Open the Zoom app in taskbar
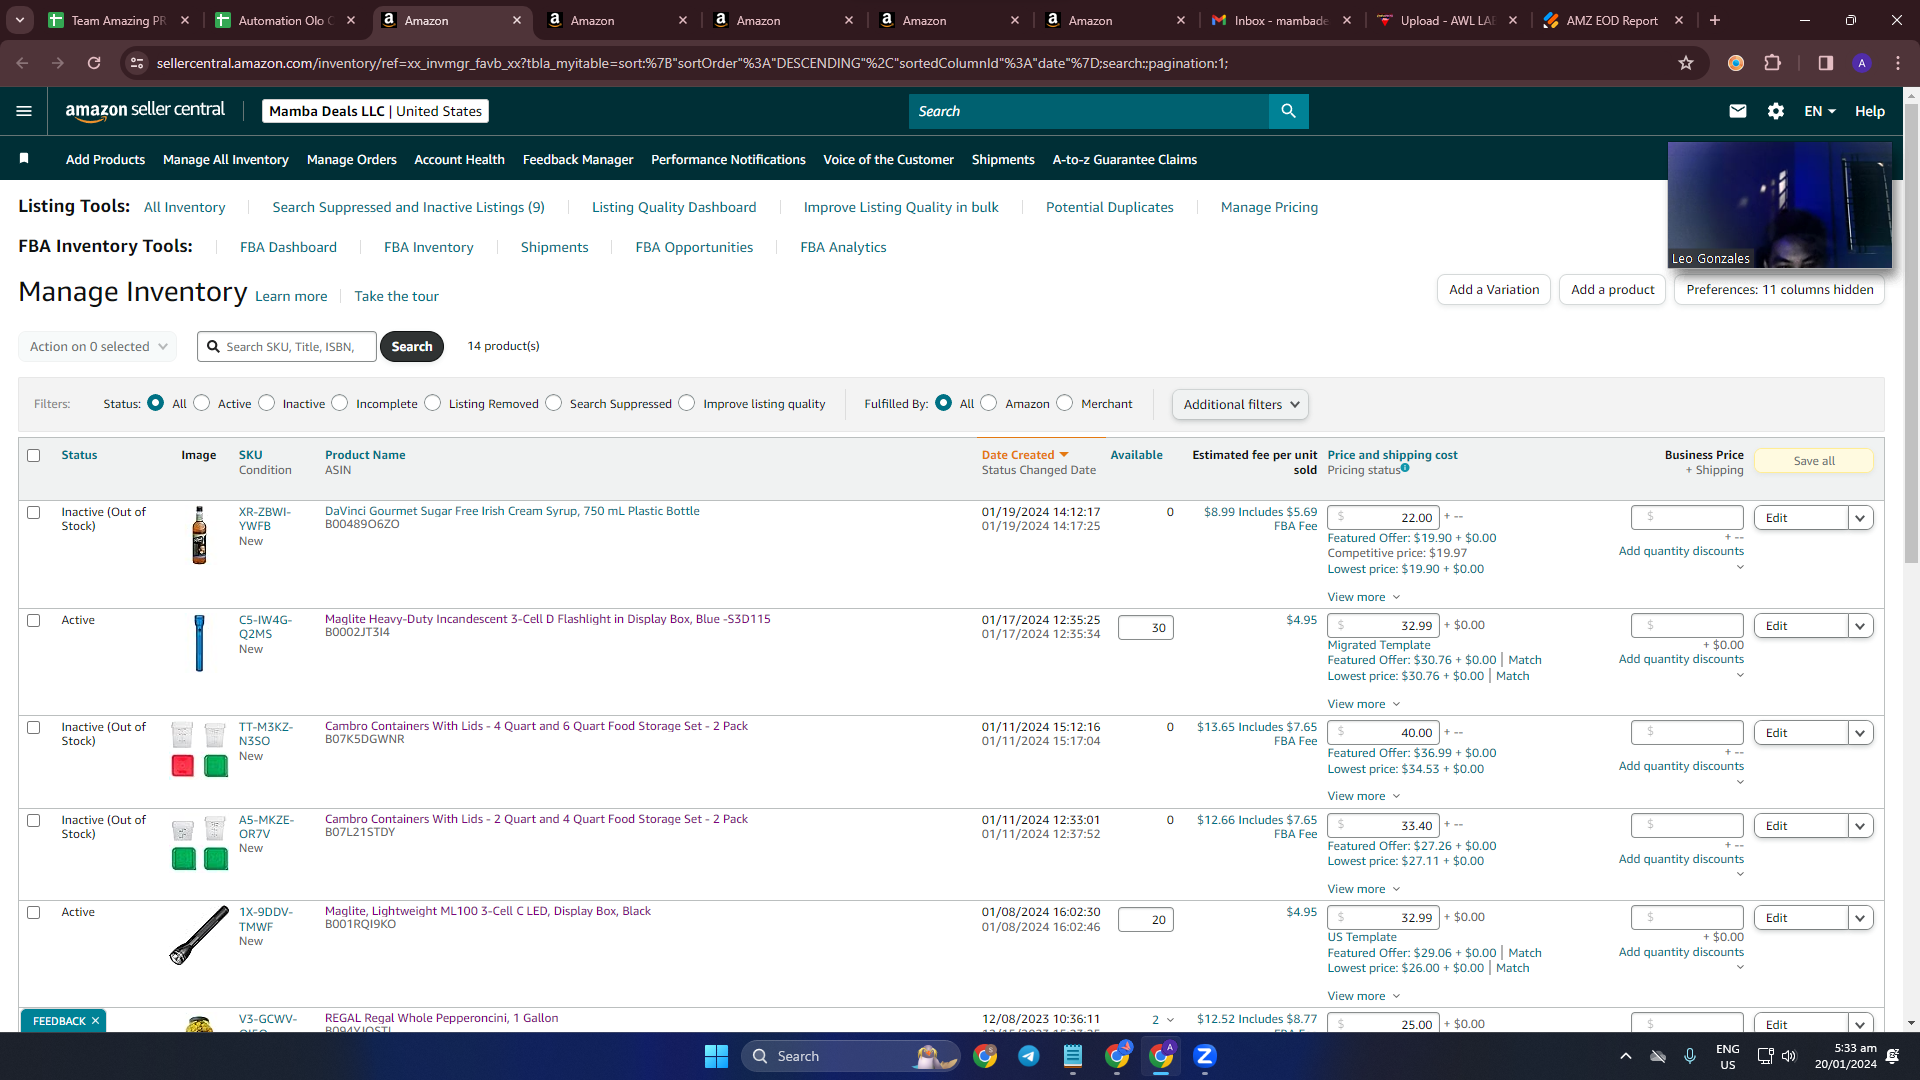 [1205, 1056]
